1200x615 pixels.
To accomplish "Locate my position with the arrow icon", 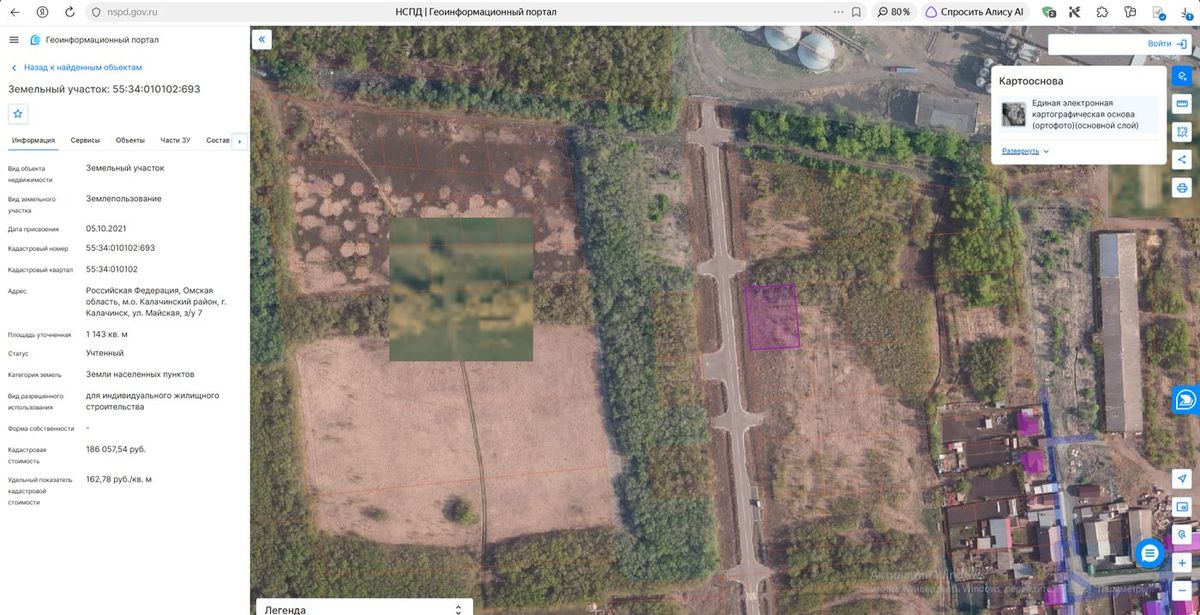I will point(1182,480).
